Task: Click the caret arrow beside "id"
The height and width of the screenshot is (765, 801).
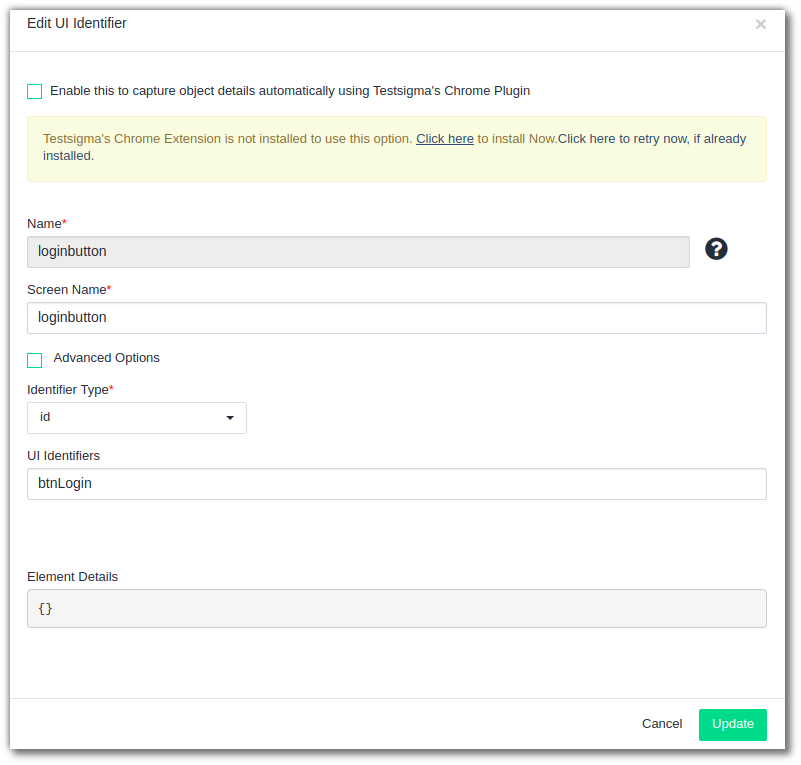Action: (230, 418)
